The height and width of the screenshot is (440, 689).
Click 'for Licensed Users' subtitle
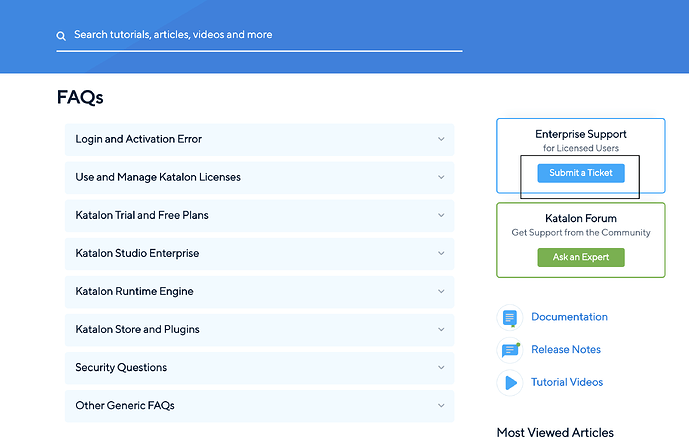[x=581, y=148]
